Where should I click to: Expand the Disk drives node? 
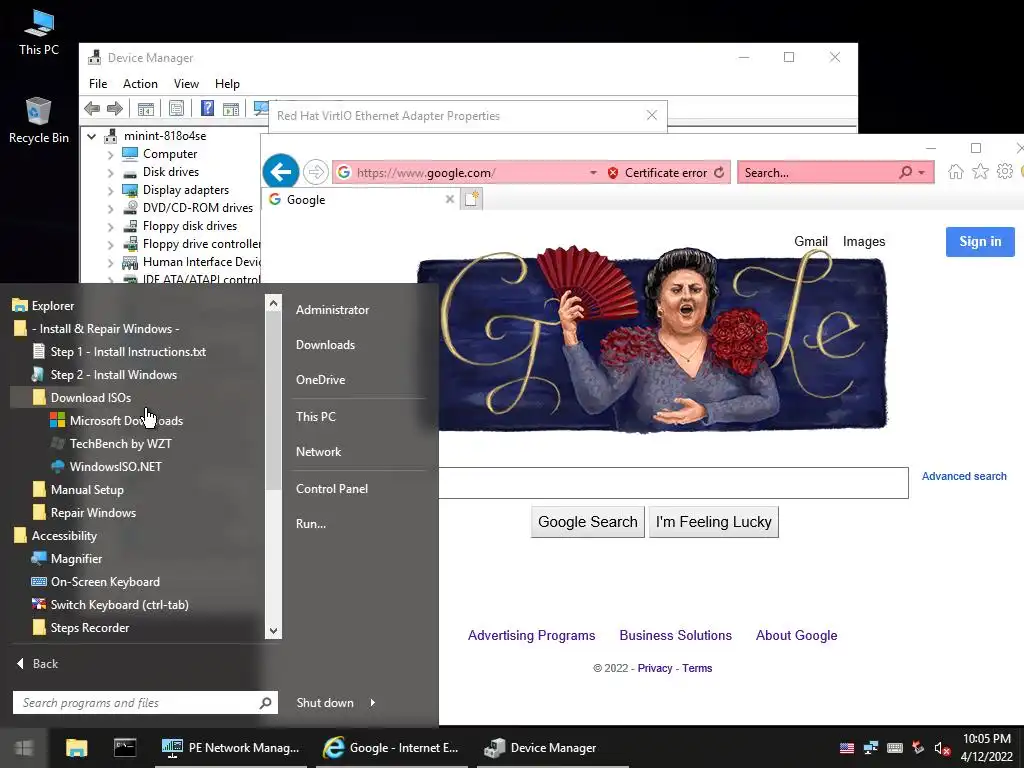click(x=110, y=173)
